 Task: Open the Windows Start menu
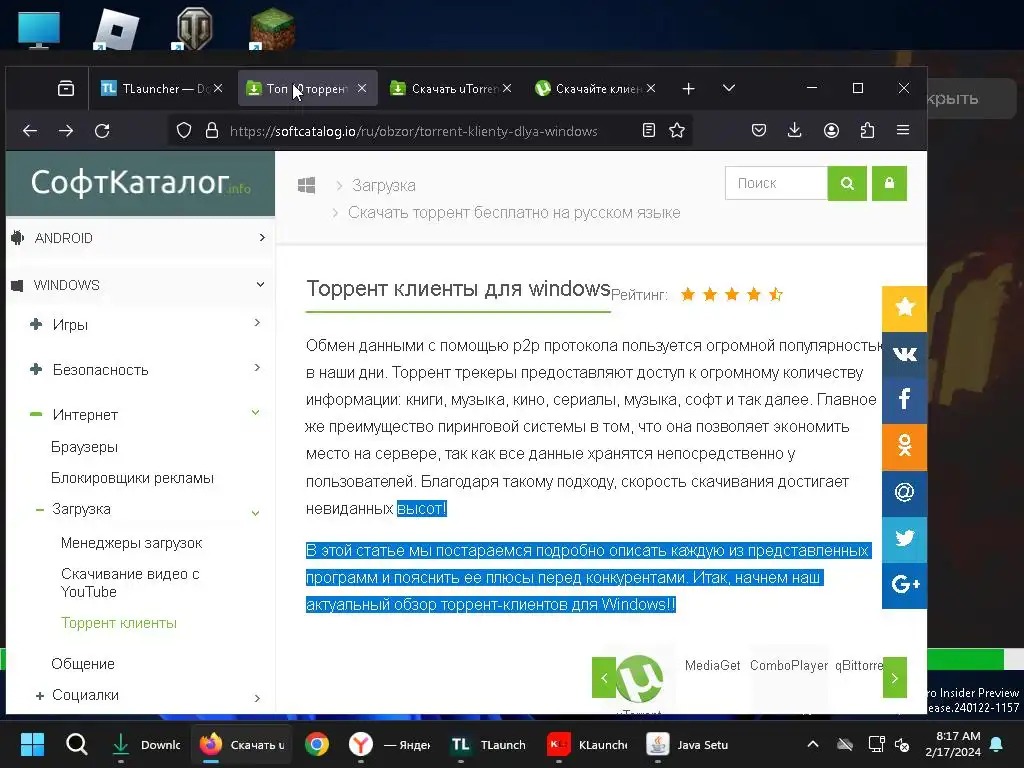[32, 744]
